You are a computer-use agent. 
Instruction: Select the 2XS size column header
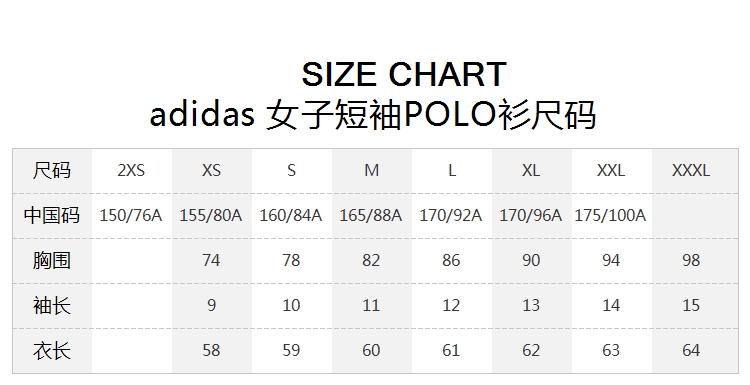pos(131,170)
